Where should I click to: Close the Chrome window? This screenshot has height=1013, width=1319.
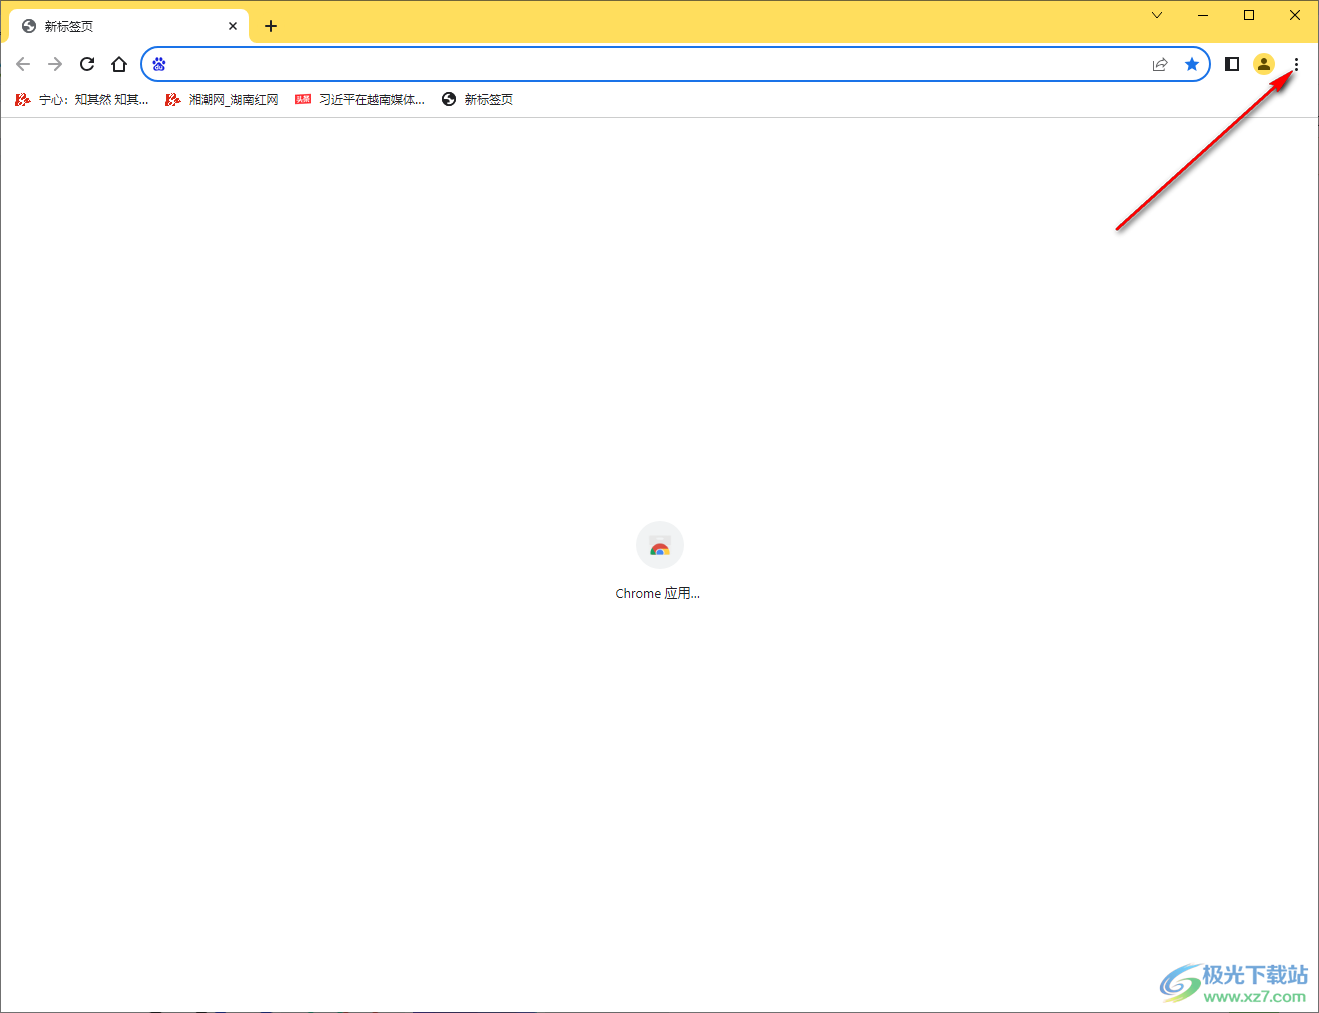[1295, 15]
